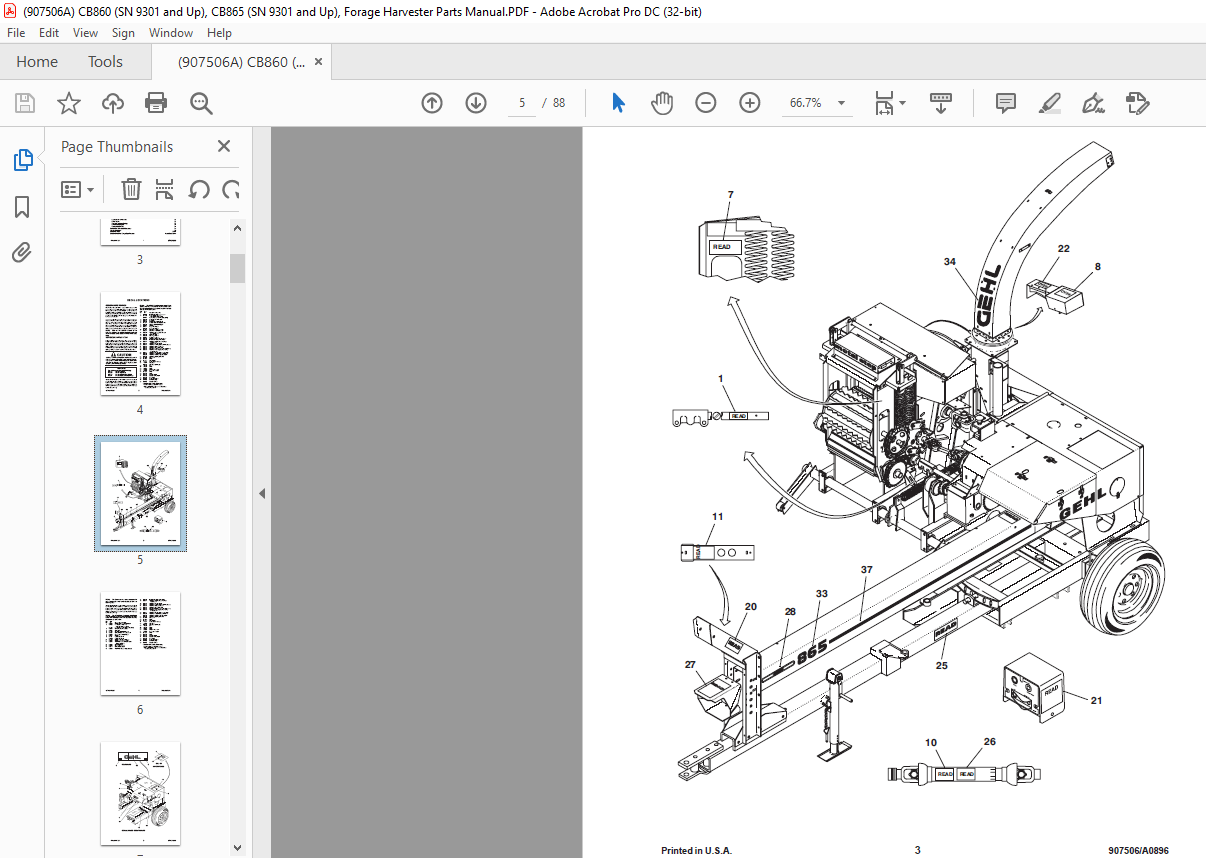Click part callout number 34 on diagram
The image size is (1206, 858).
pyautogui.click(x=950, y=262)
